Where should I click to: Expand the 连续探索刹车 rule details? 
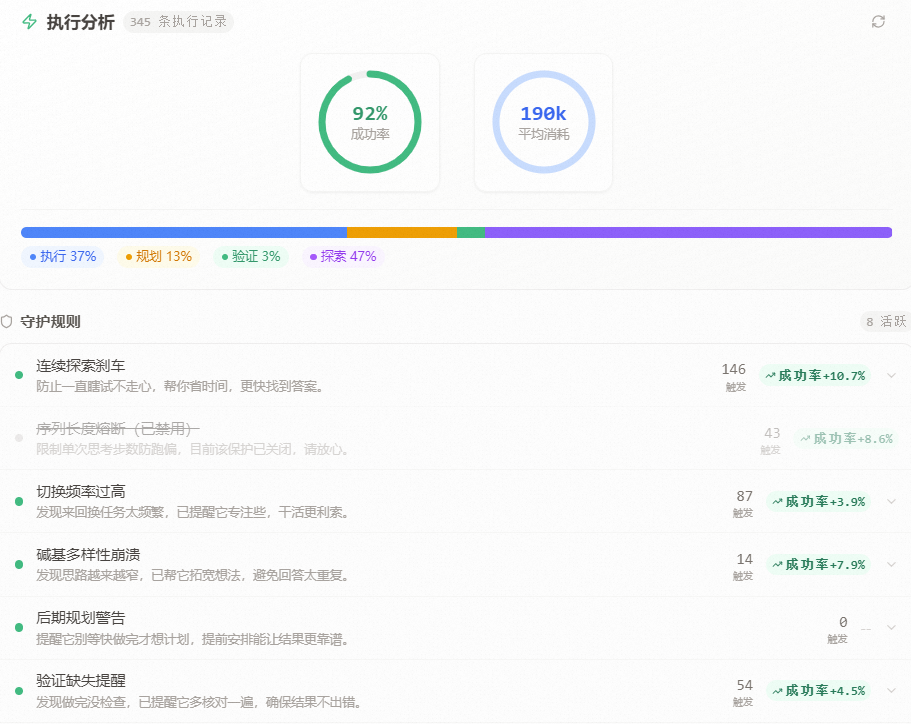point(893,376)
